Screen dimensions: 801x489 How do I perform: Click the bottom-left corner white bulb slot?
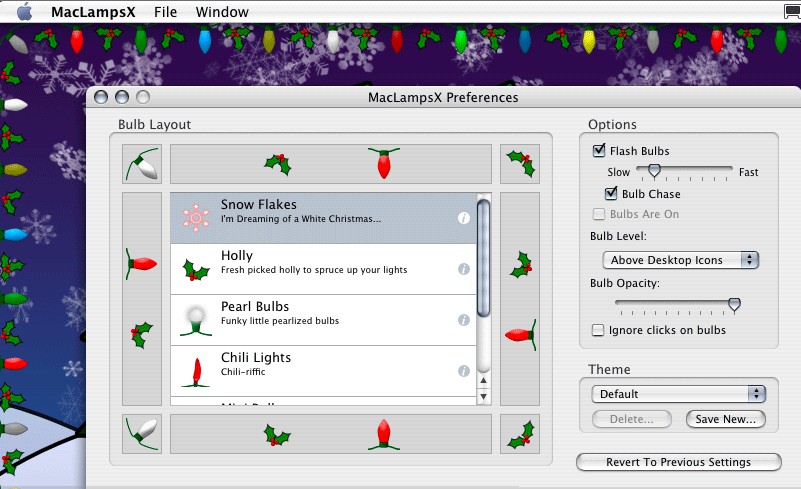tap(142, 434)
